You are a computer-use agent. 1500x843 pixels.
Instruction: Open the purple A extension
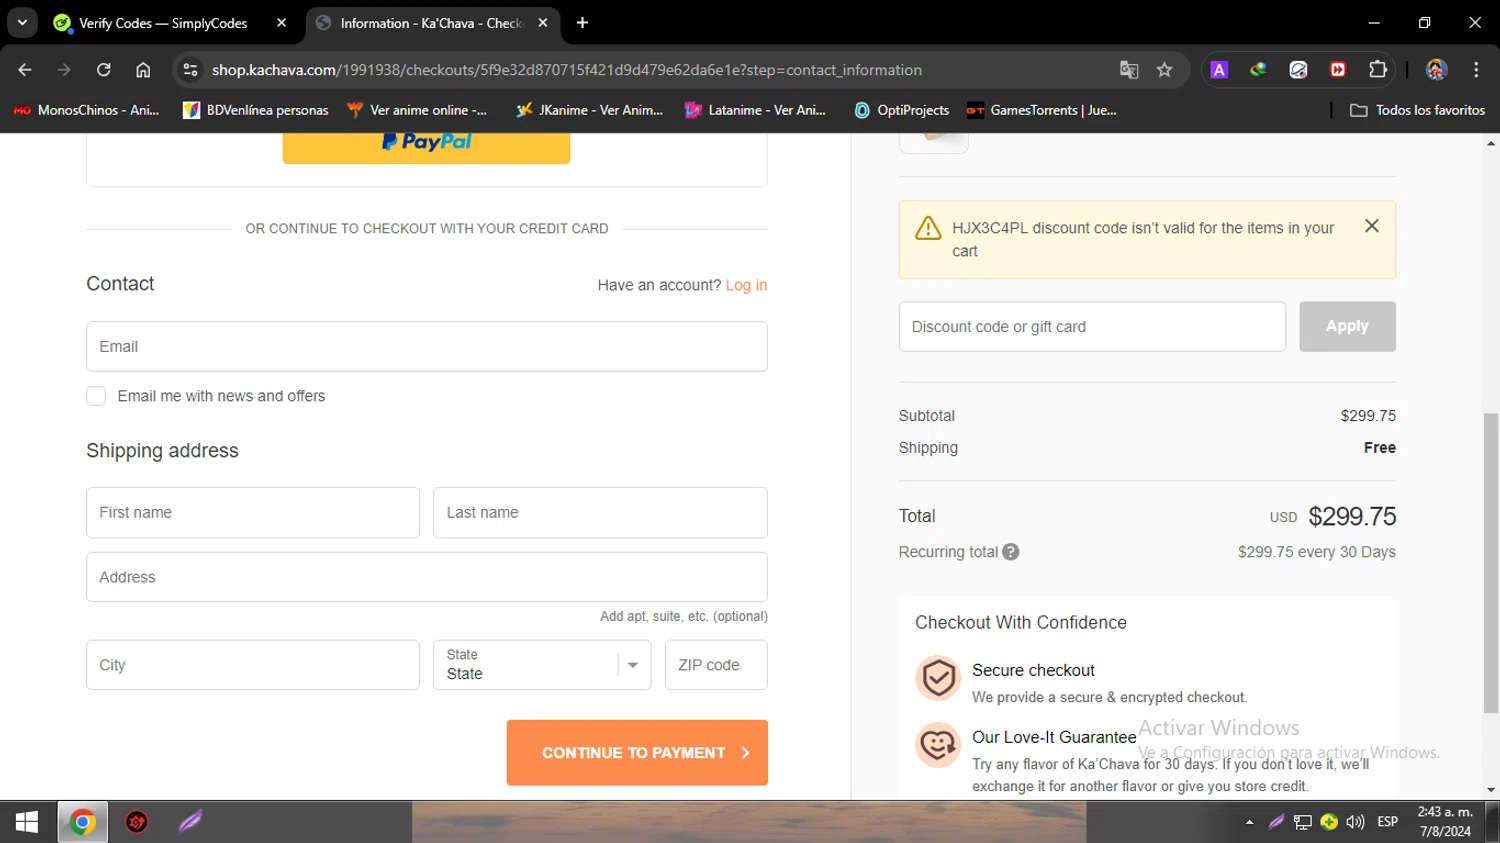(1219, 70)
